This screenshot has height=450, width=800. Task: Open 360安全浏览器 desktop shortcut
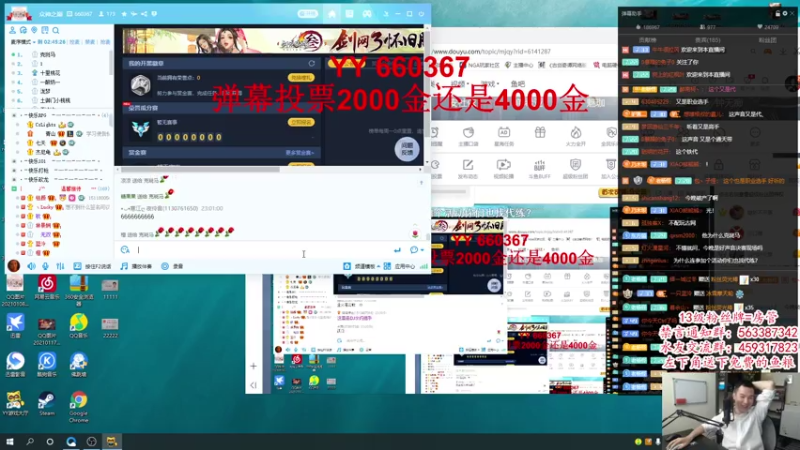[x=79, y=290]
